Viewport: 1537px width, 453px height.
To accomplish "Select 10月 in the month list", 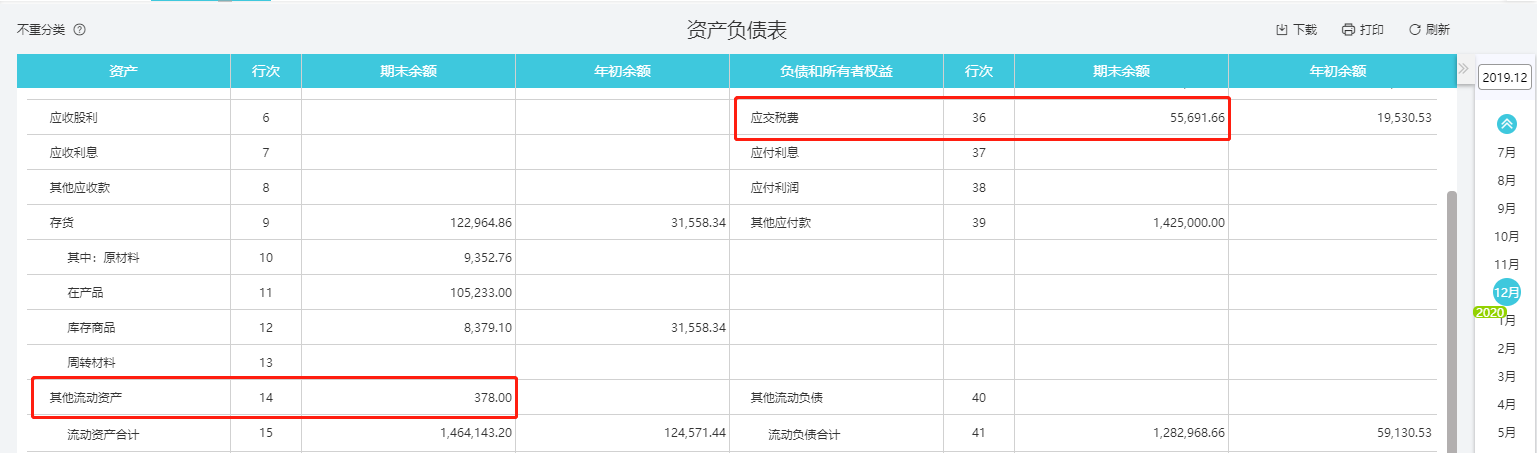I will click(x=1506, y=237).
